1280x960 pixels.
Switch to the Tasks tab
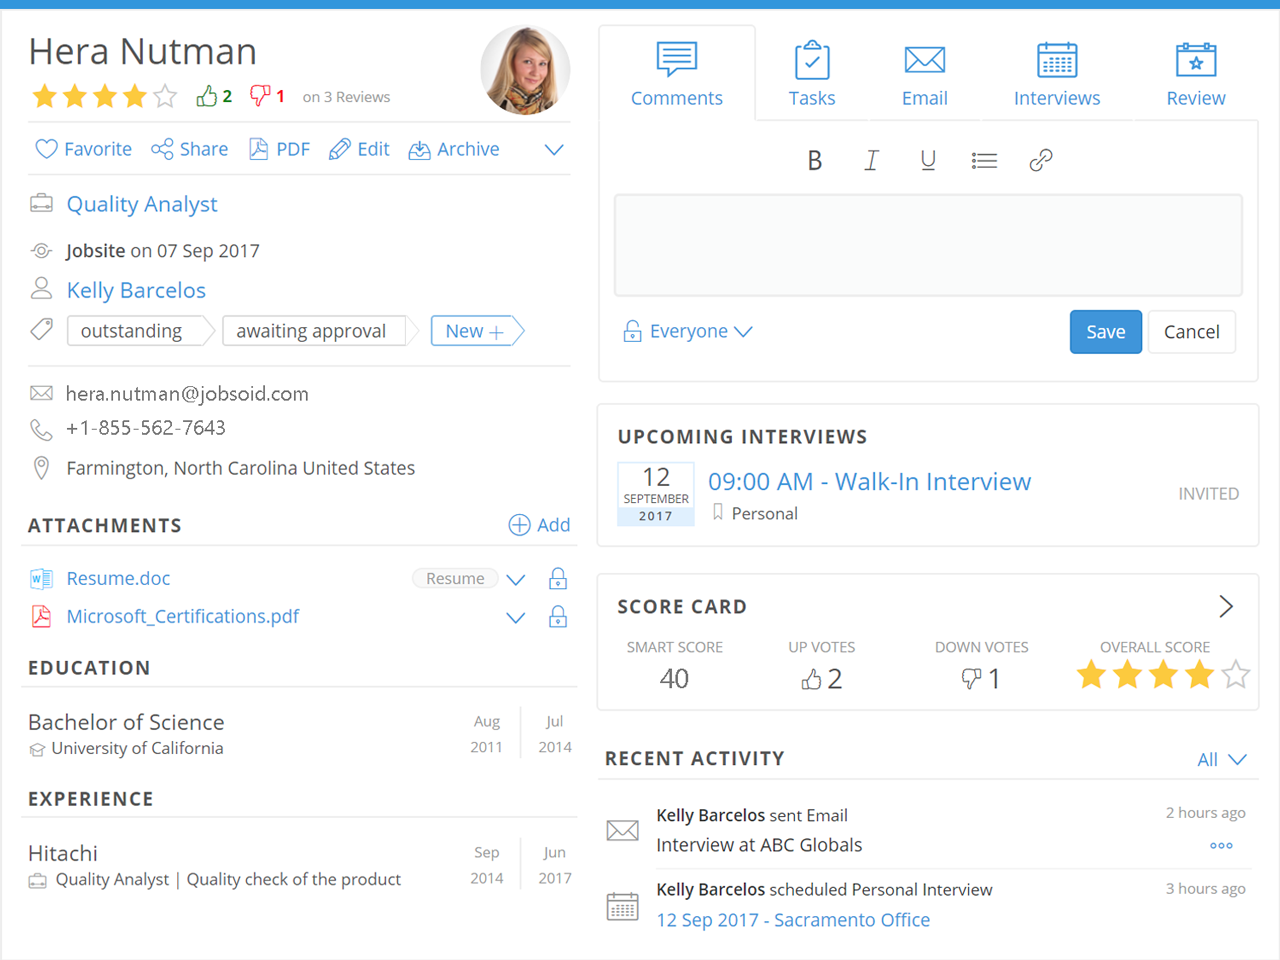[812, 74]
